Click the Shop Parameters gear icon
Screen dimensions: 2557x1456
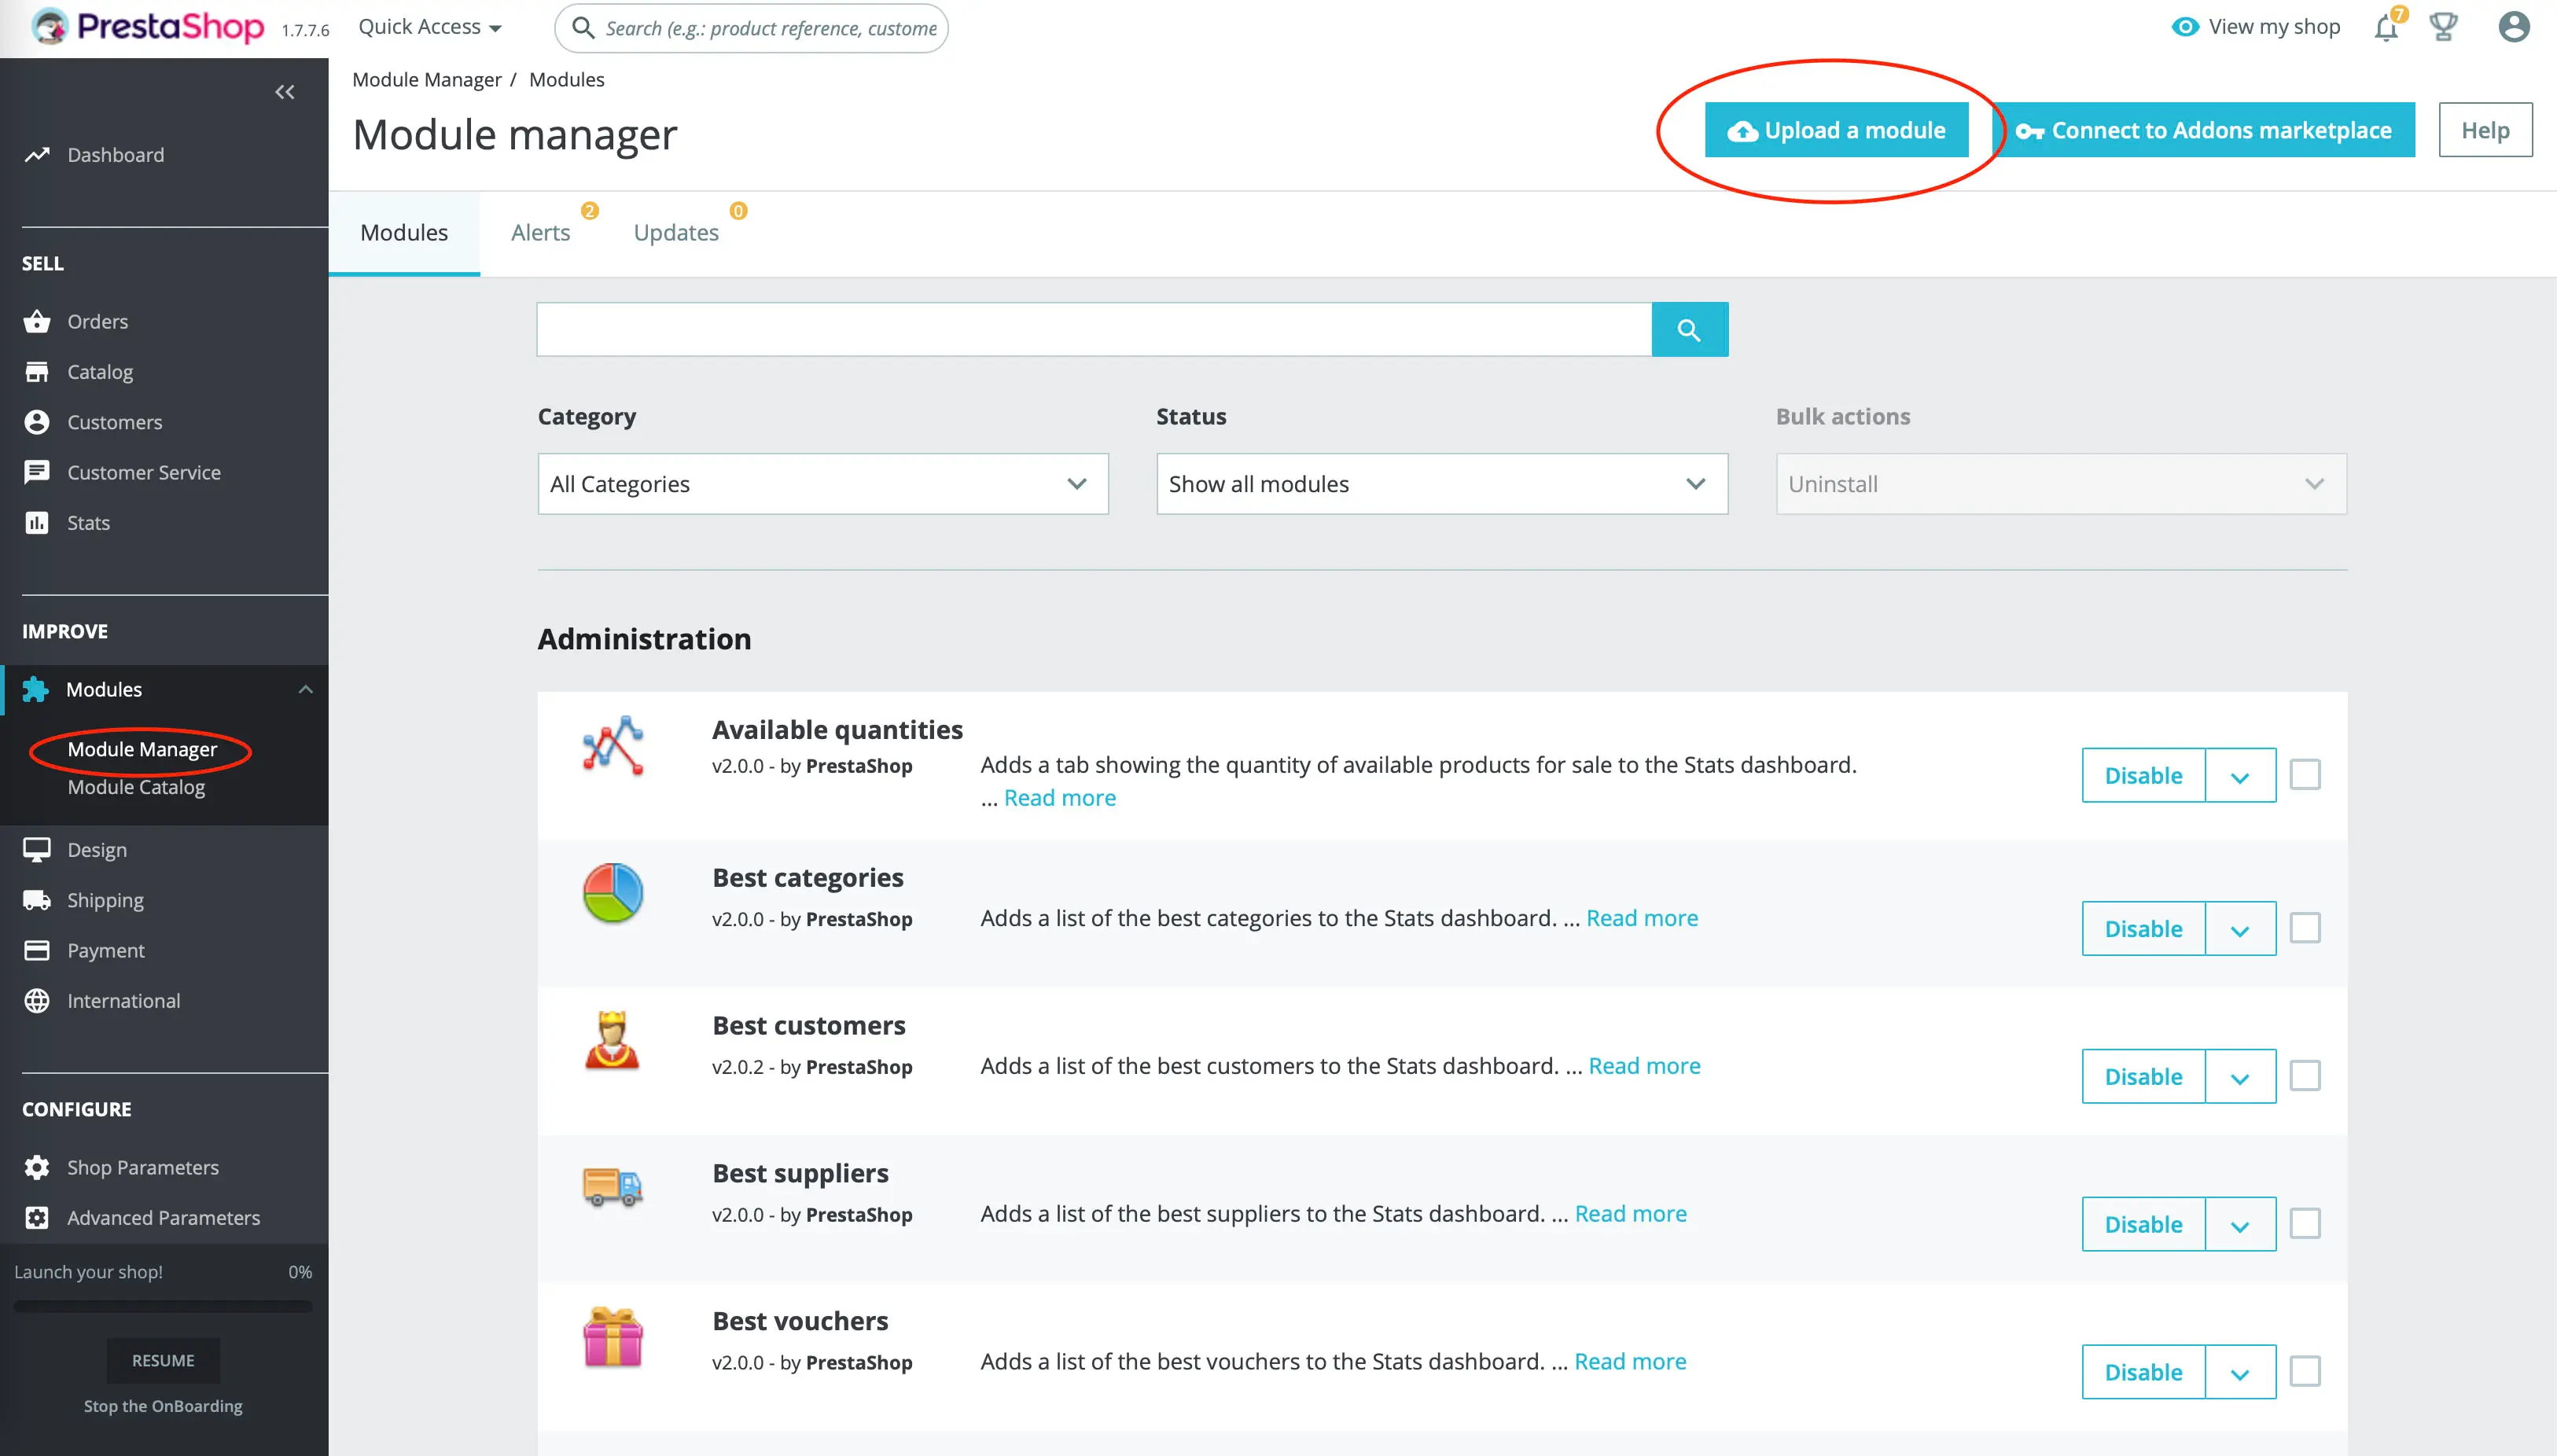point(37,1167)
